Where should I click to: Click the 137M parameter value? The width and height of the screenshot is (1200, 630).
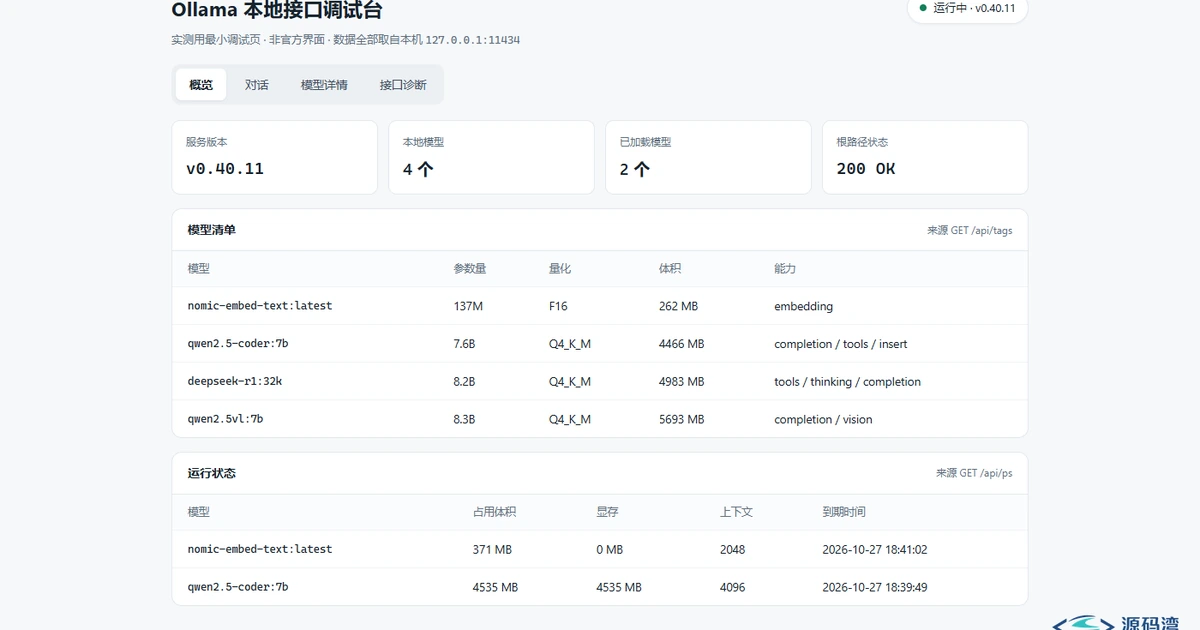click(468, 306)
